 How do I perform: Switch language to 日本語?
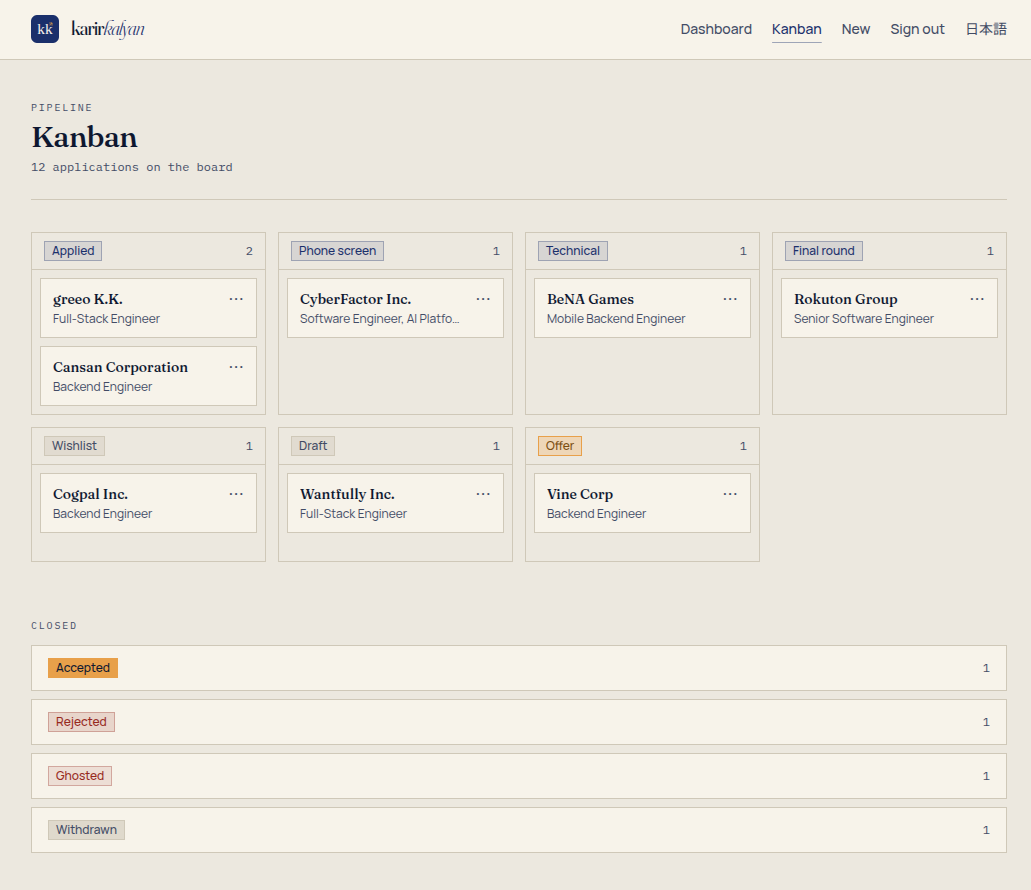tap(986, 29)
